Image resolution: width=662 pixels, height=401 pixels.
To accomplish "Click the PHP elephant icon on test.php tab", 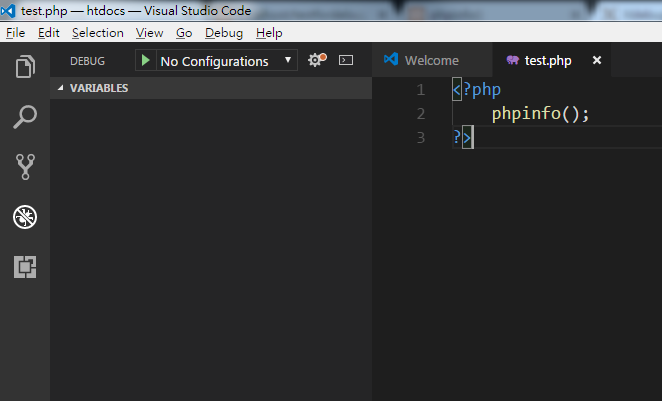I will pyautogui.click(x=513, y=60).
